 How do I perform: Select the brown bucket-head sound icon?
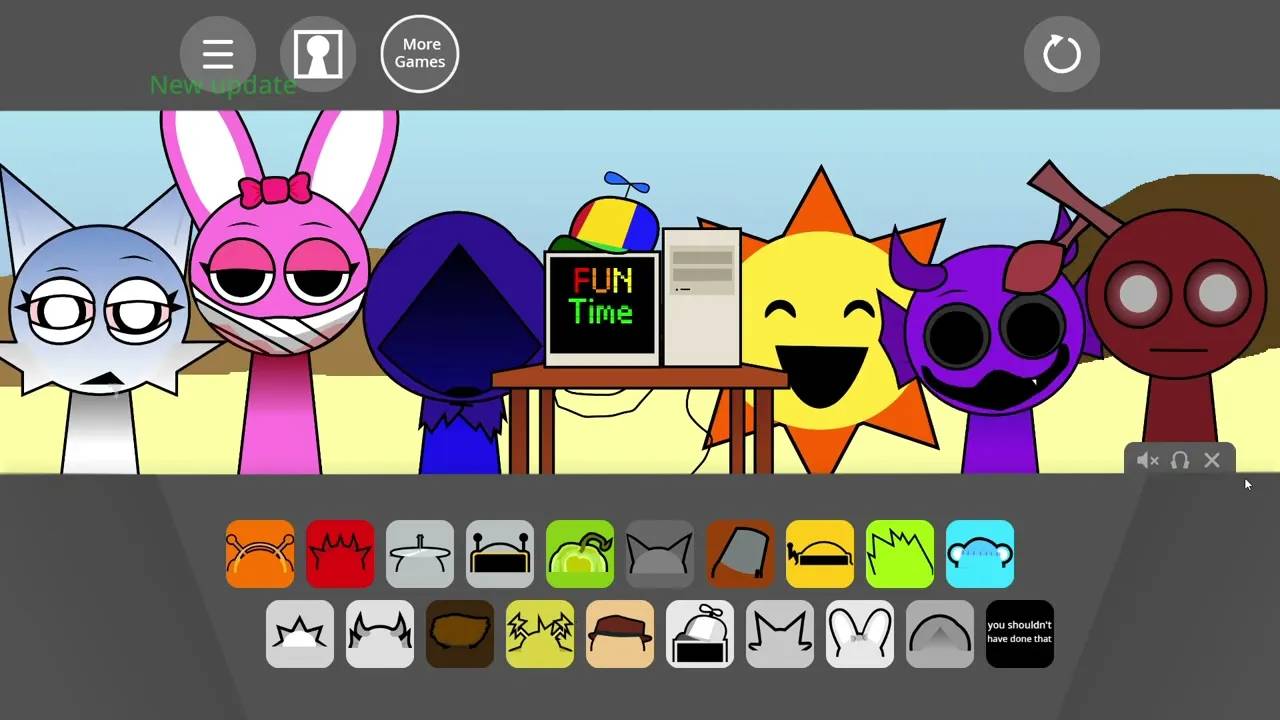740,554
